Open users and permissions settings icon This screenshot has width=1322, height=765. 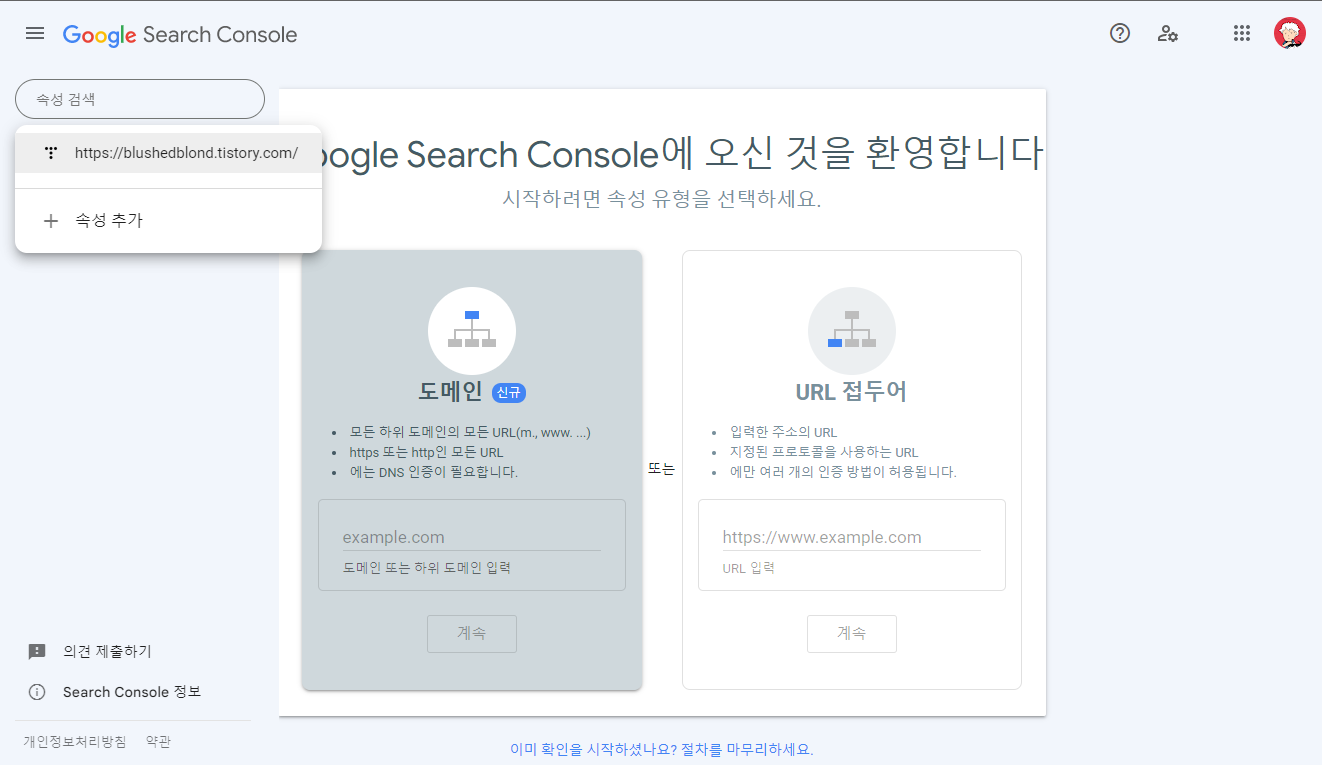(x=1167, y=33)
